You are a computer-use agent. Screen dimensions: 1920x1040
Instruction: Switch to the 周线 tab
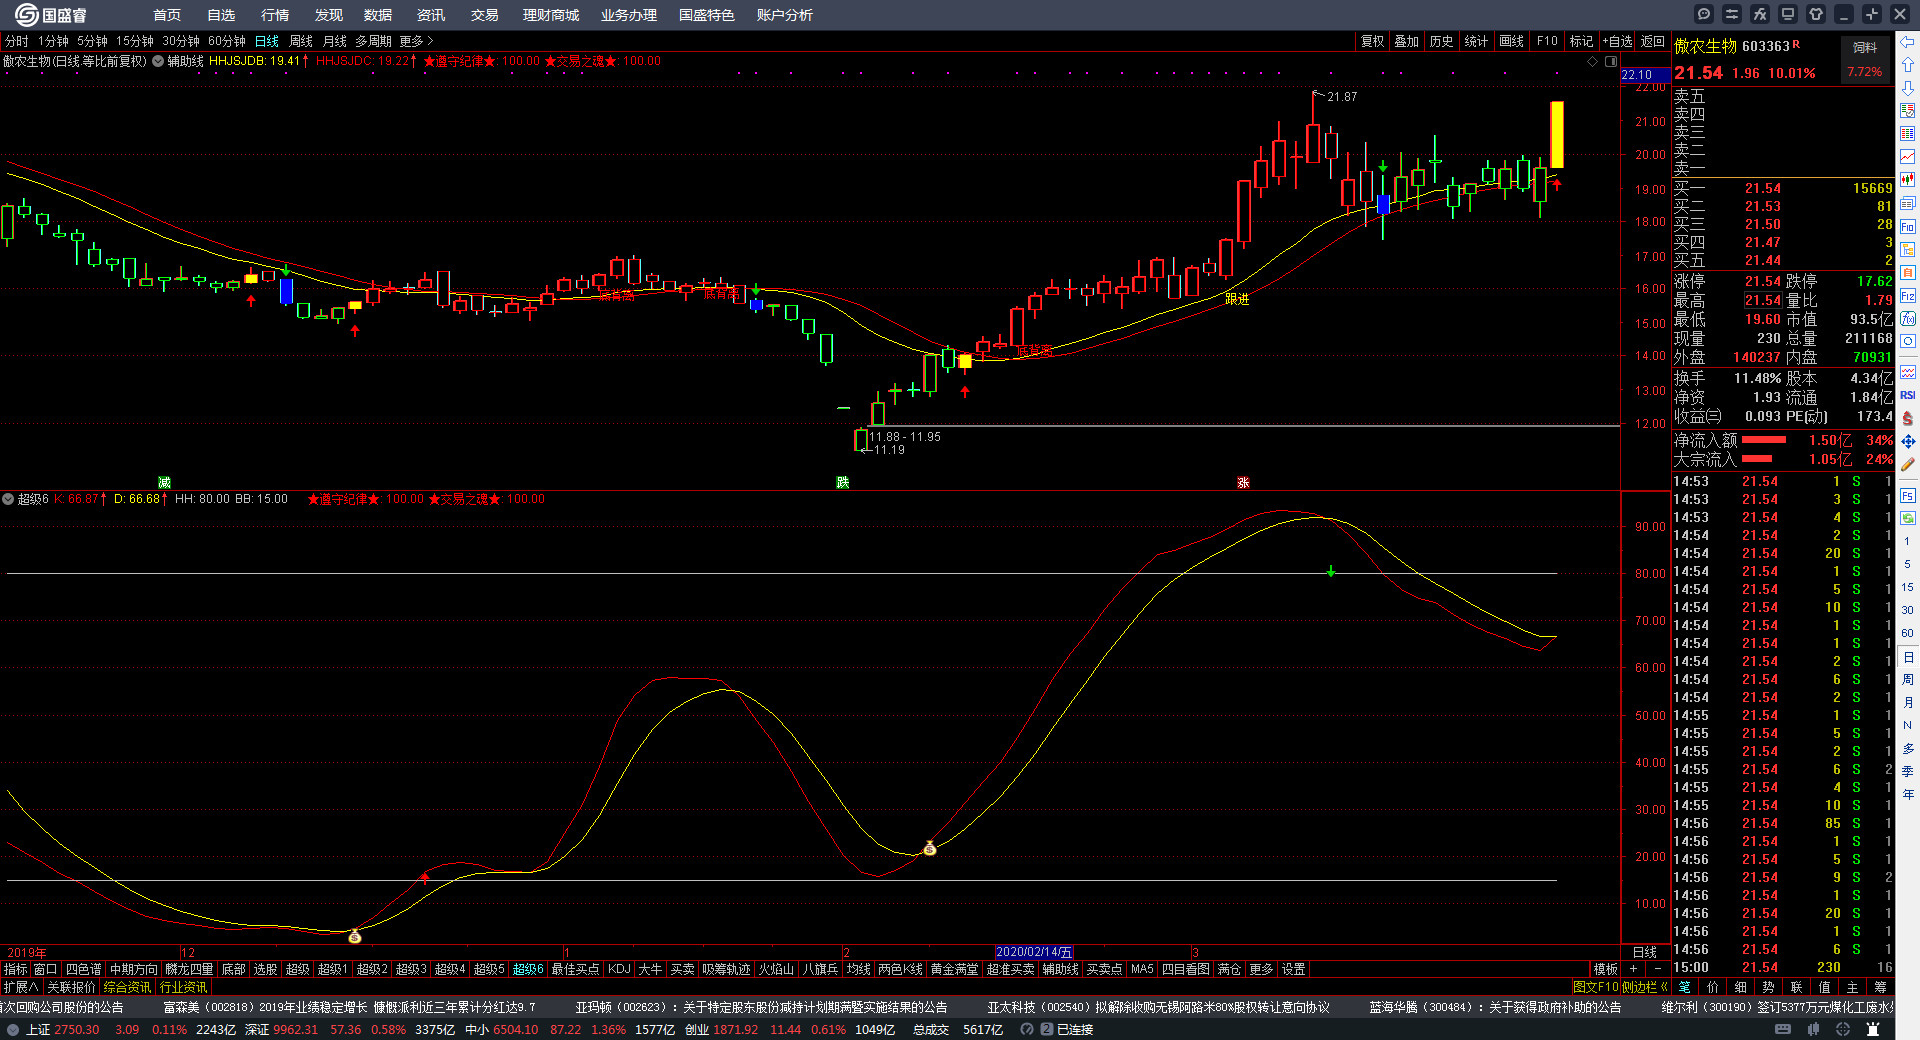pyautogui.click(x=301, y=41)
